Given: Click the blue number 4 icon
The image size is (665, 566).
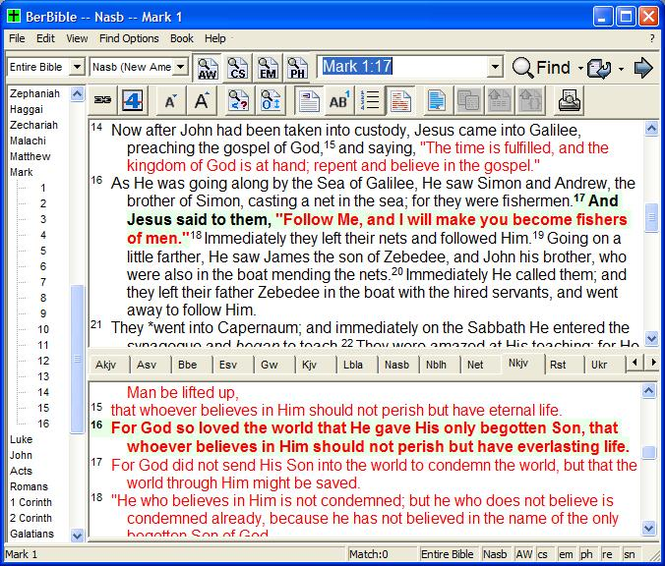Looking at the screenshot, I should tap(133, 100).
